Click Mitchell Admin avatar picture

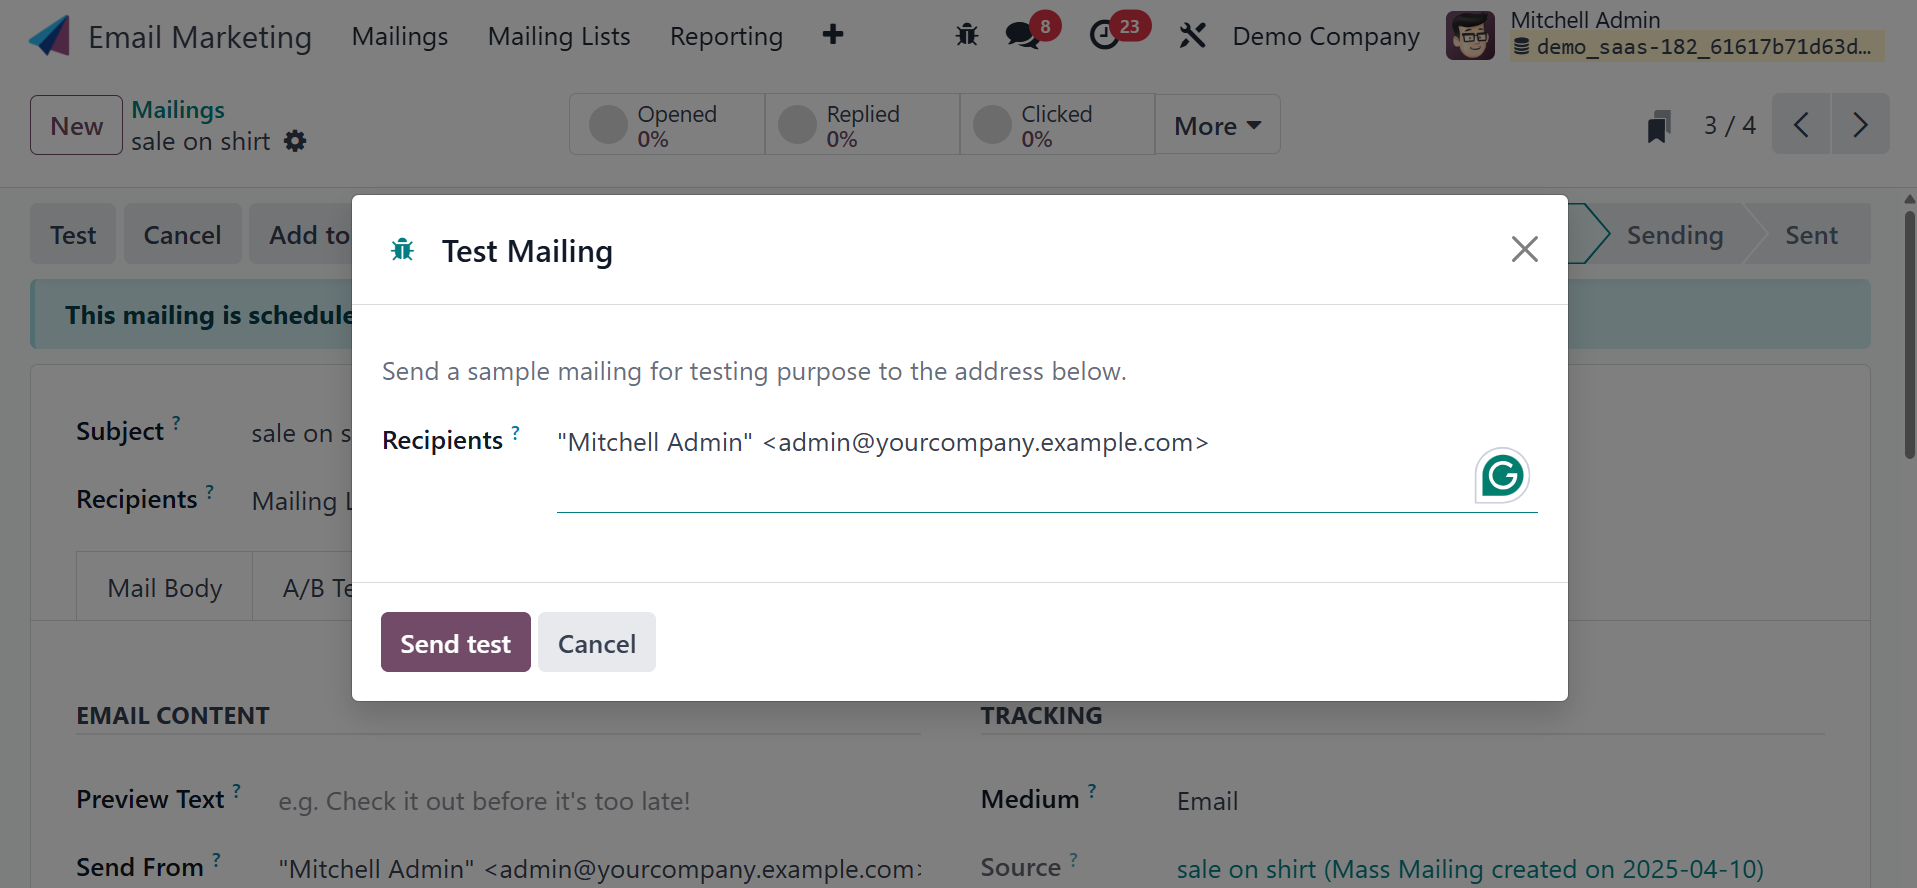1470,36
